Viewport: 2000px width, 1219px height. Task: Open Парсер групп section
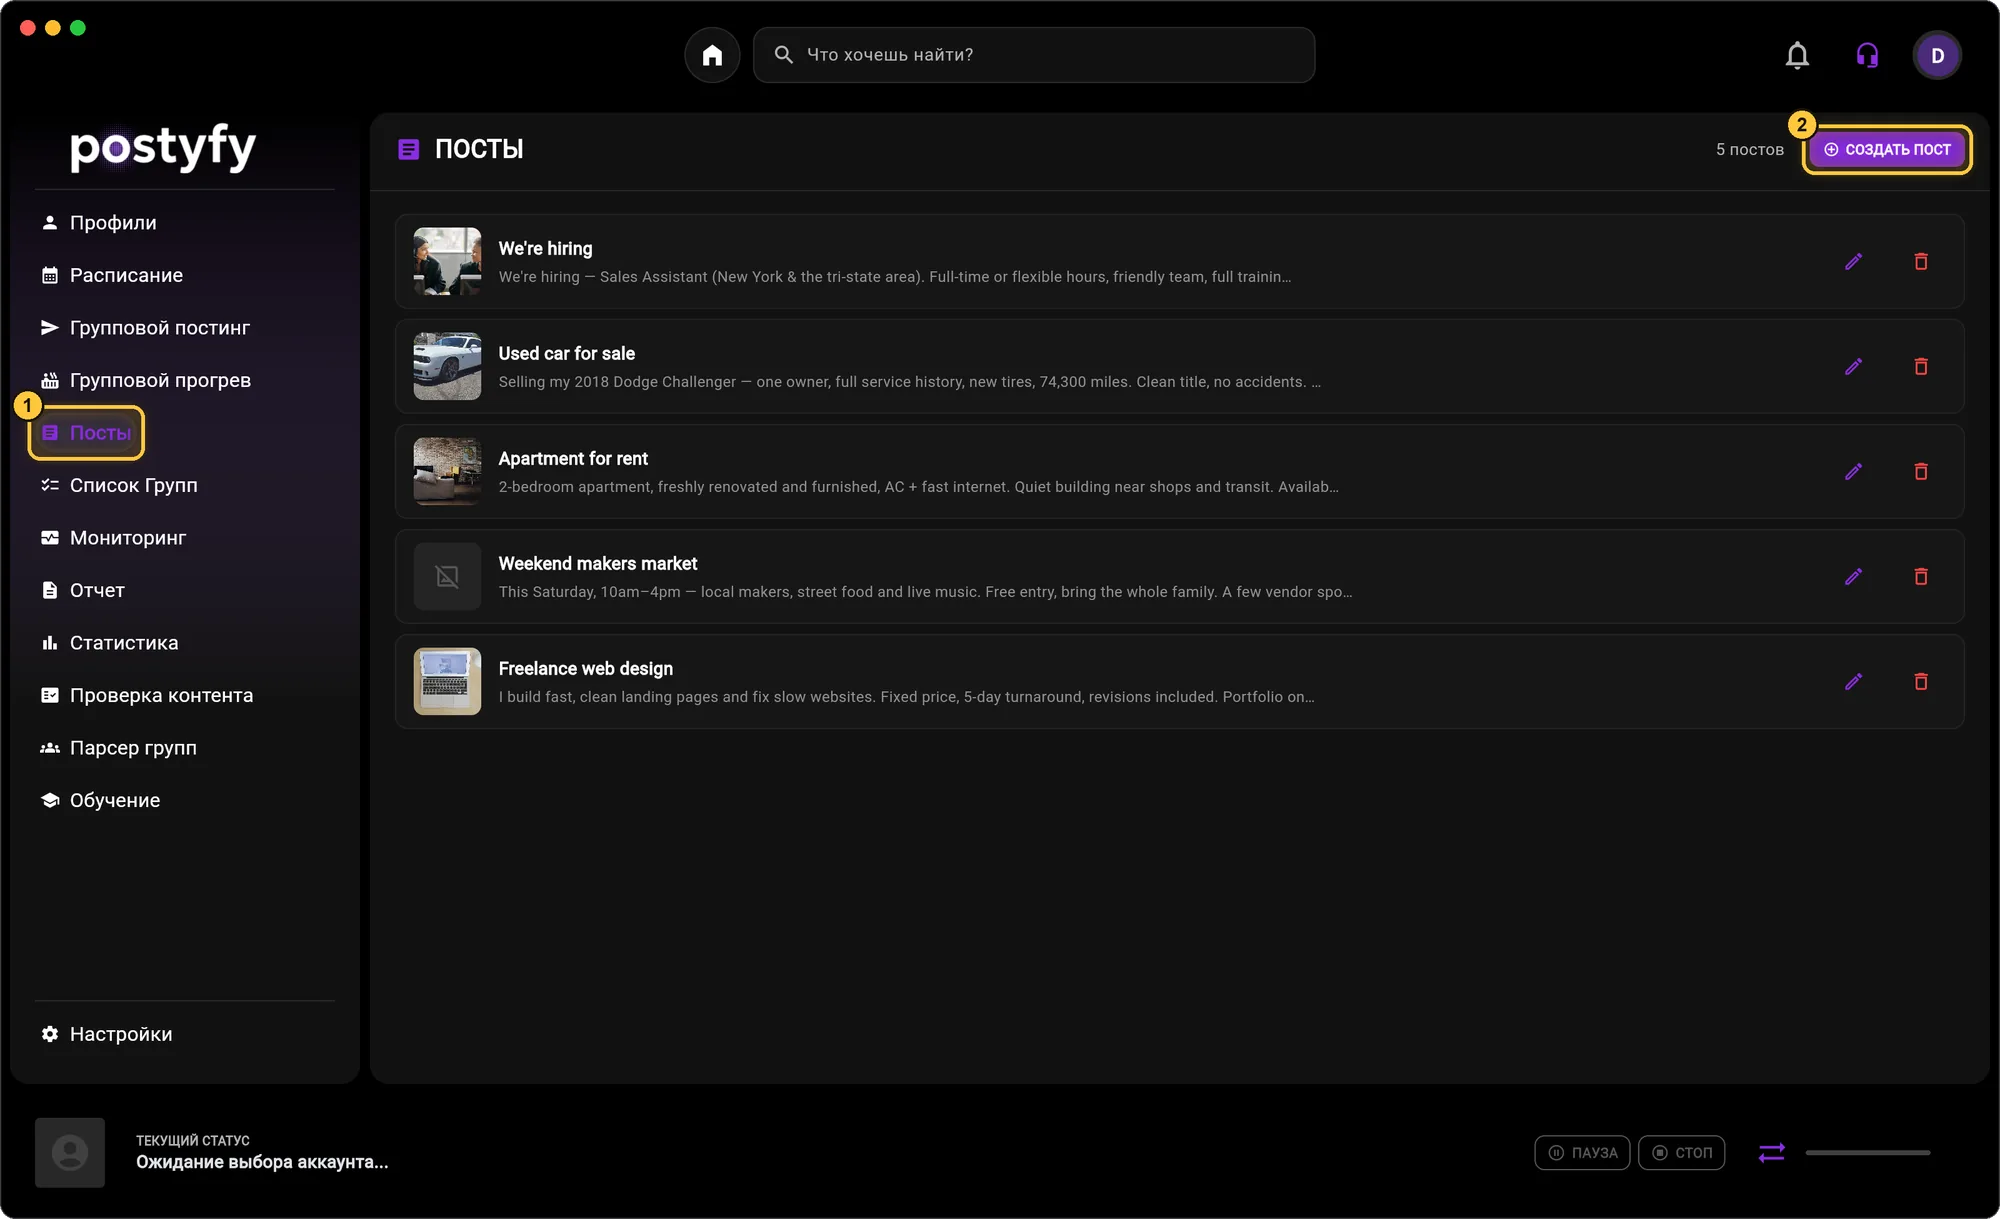[x=118, y=748]
